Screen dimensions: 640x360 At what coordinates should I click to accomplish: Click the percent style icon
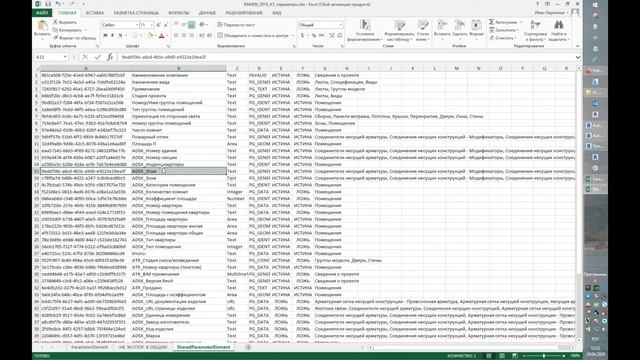(313, 36)
